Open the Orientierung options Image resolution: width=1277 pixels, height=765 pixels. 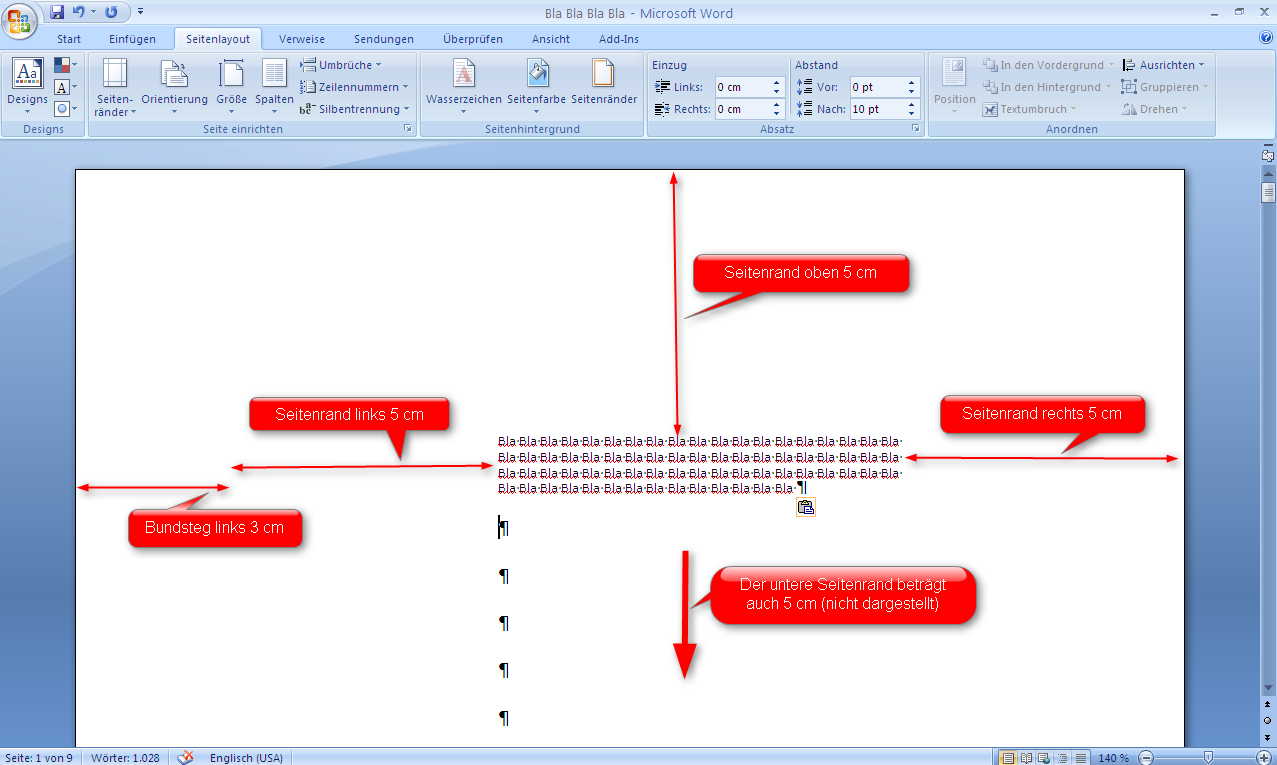point(175,87)
